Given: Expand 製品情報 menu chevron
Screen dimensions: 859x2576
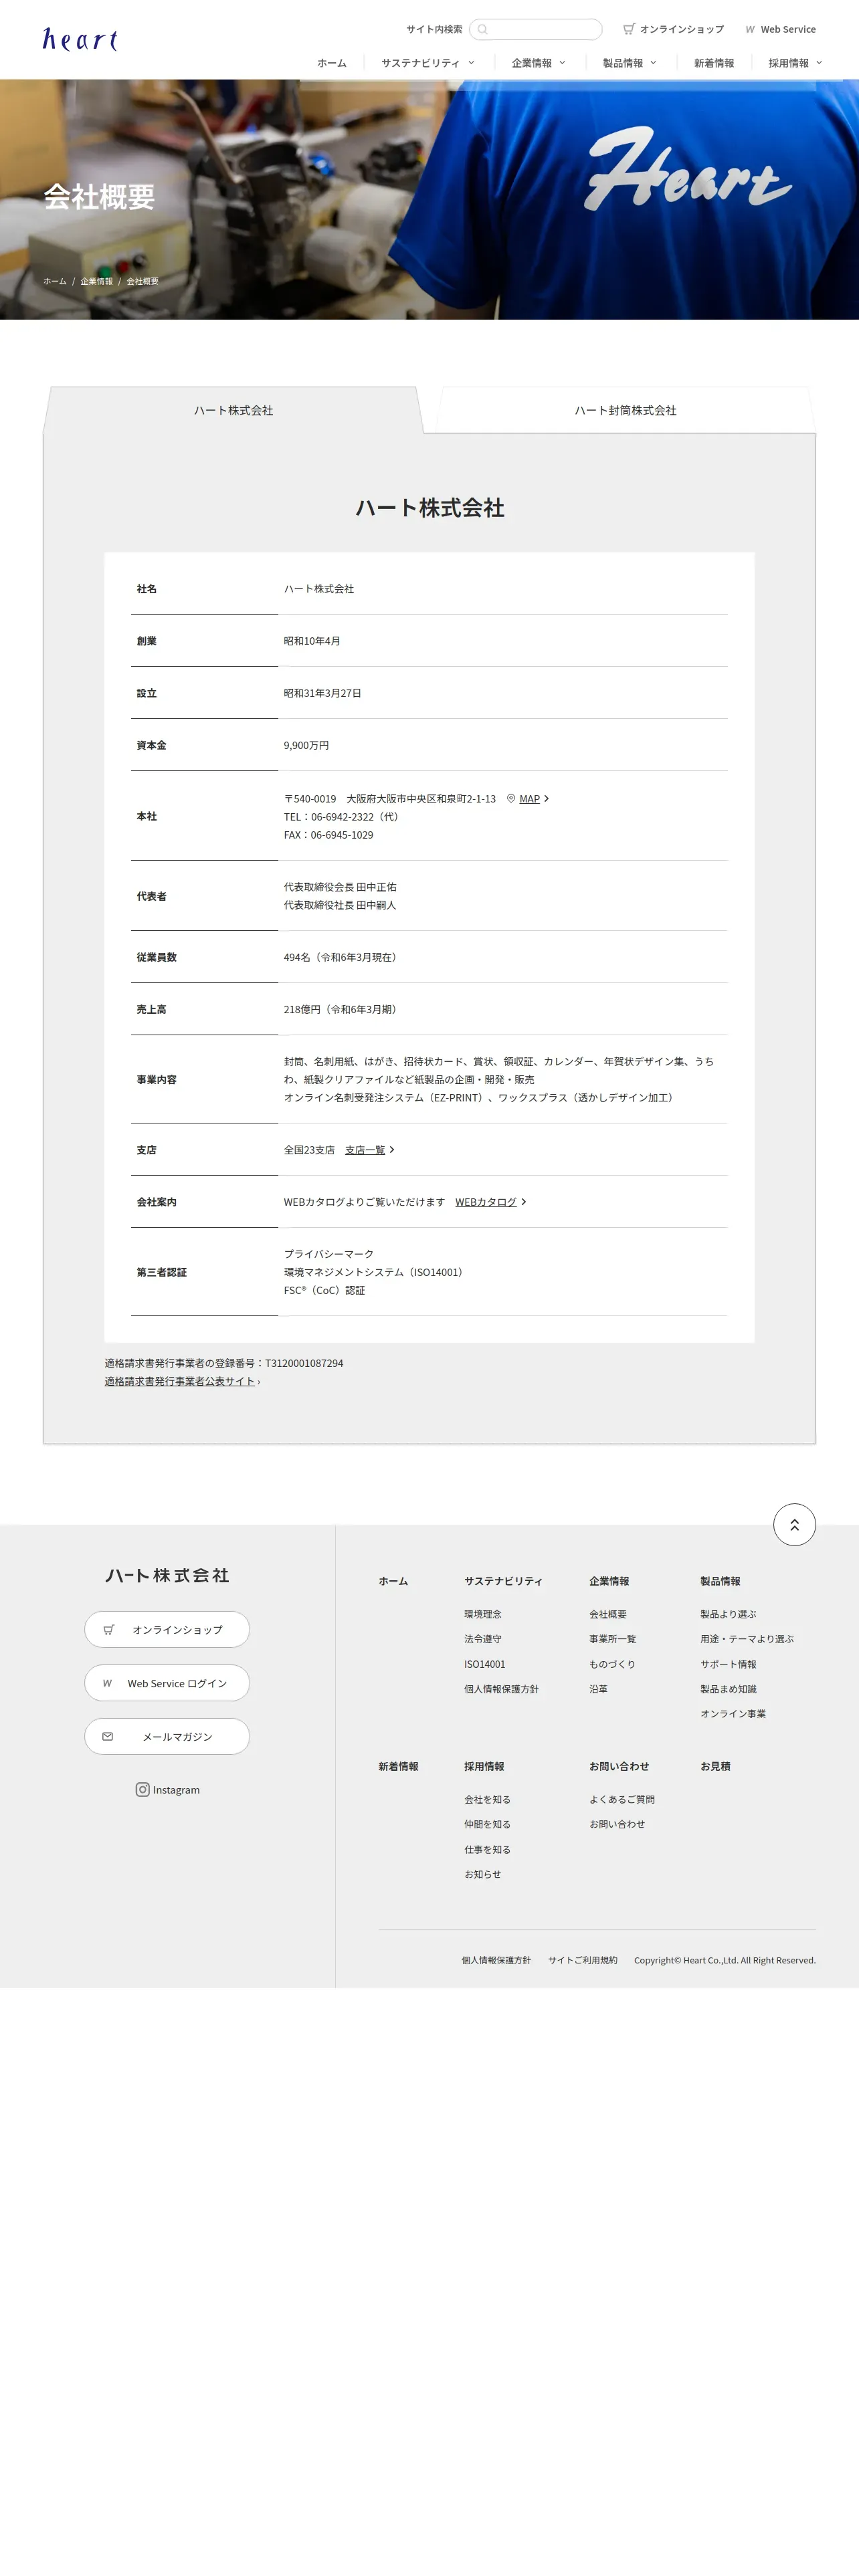Looking at the screenshot, I should [654, 62].
